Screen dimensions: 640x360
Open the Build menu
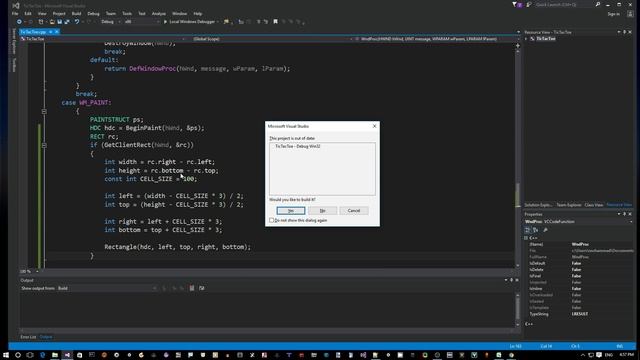(76, 13)
